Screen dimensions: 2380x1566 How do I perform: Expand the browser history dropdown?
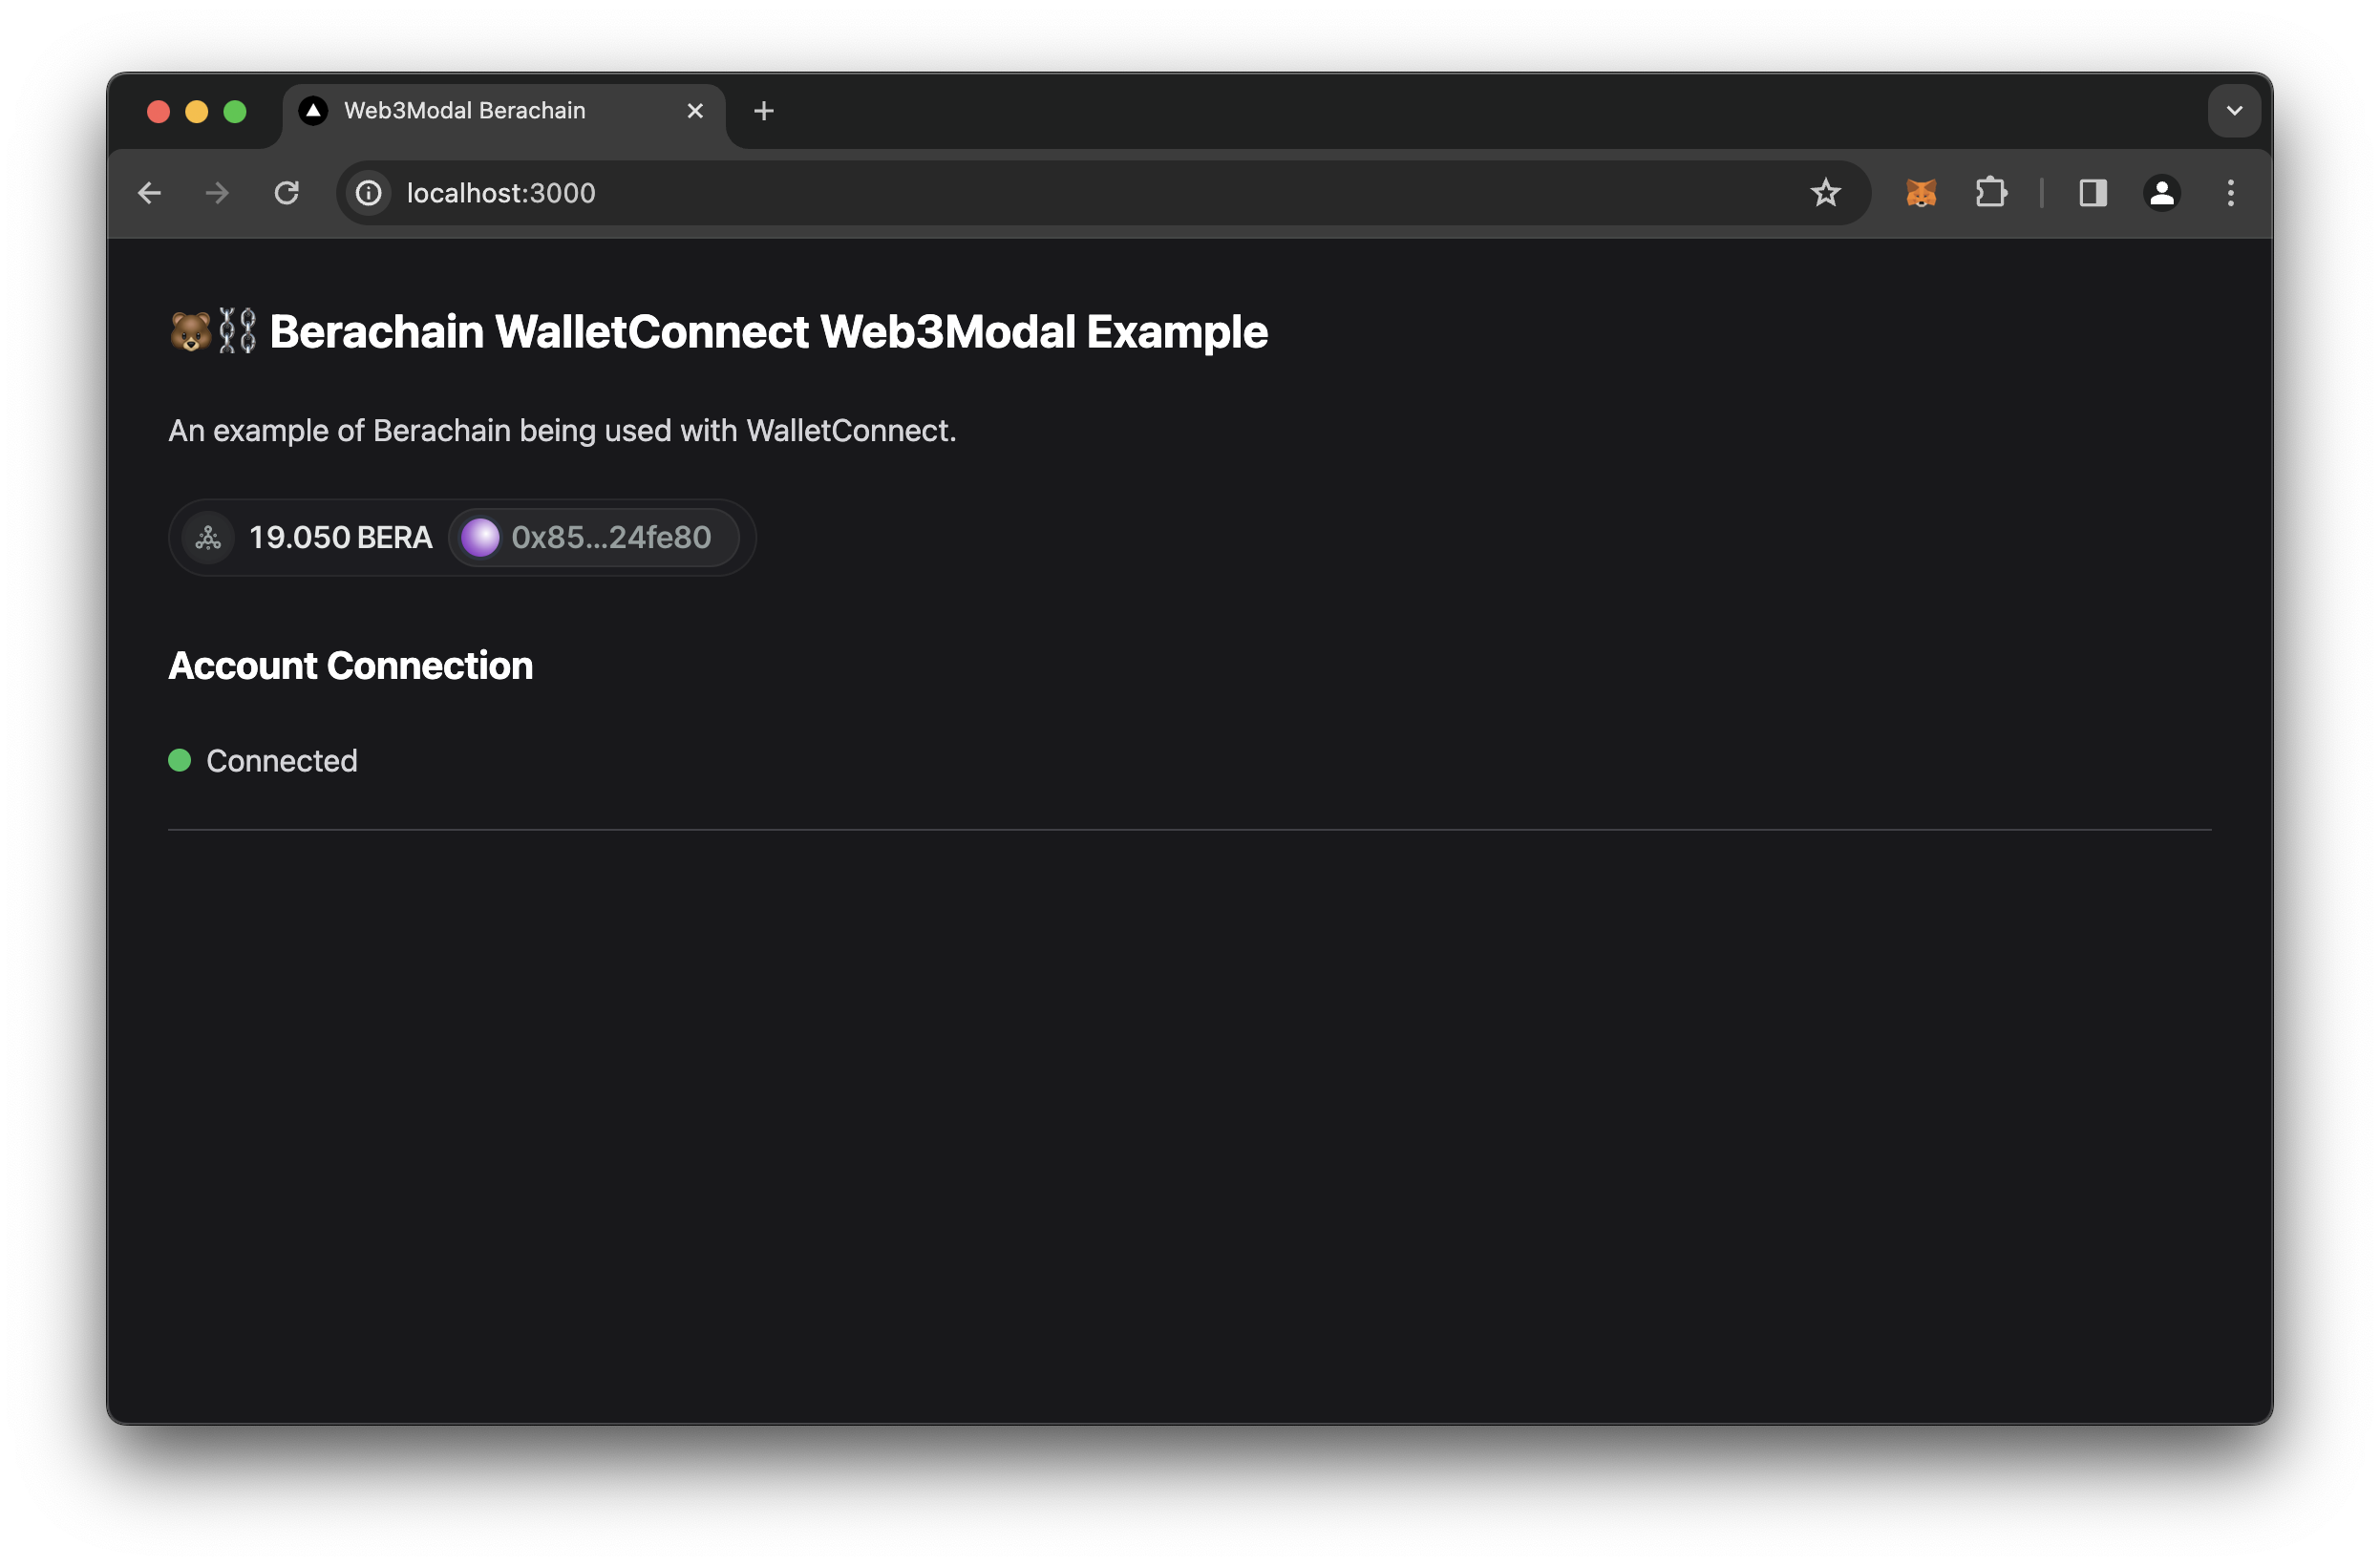coord(2233,110)
